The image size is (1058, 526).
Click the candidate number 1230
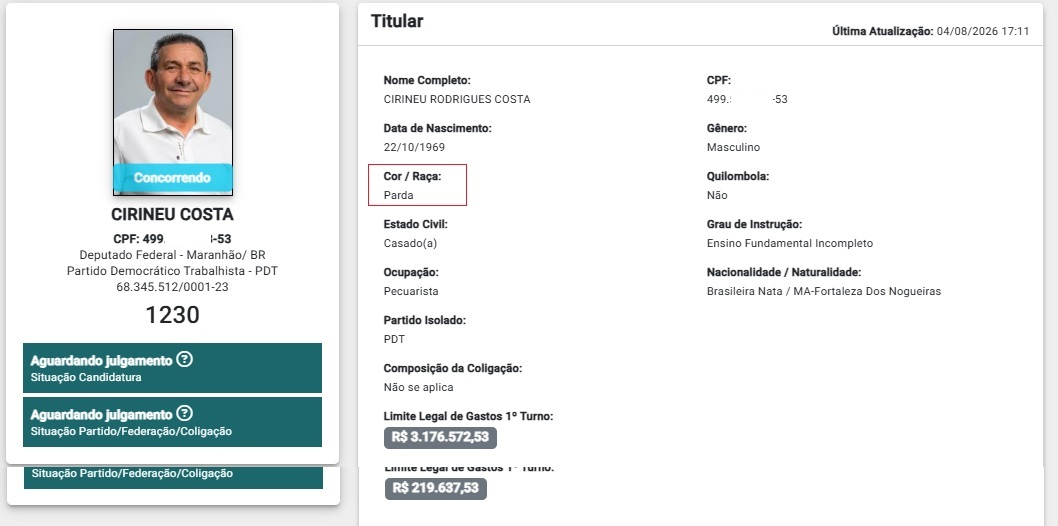click(173, 315)
